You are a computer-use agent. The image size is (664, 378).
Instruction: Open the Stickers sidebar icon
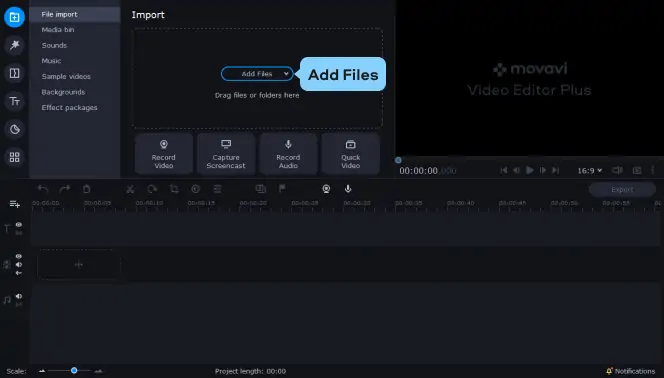pyautogui.click(x=14, y=129)
